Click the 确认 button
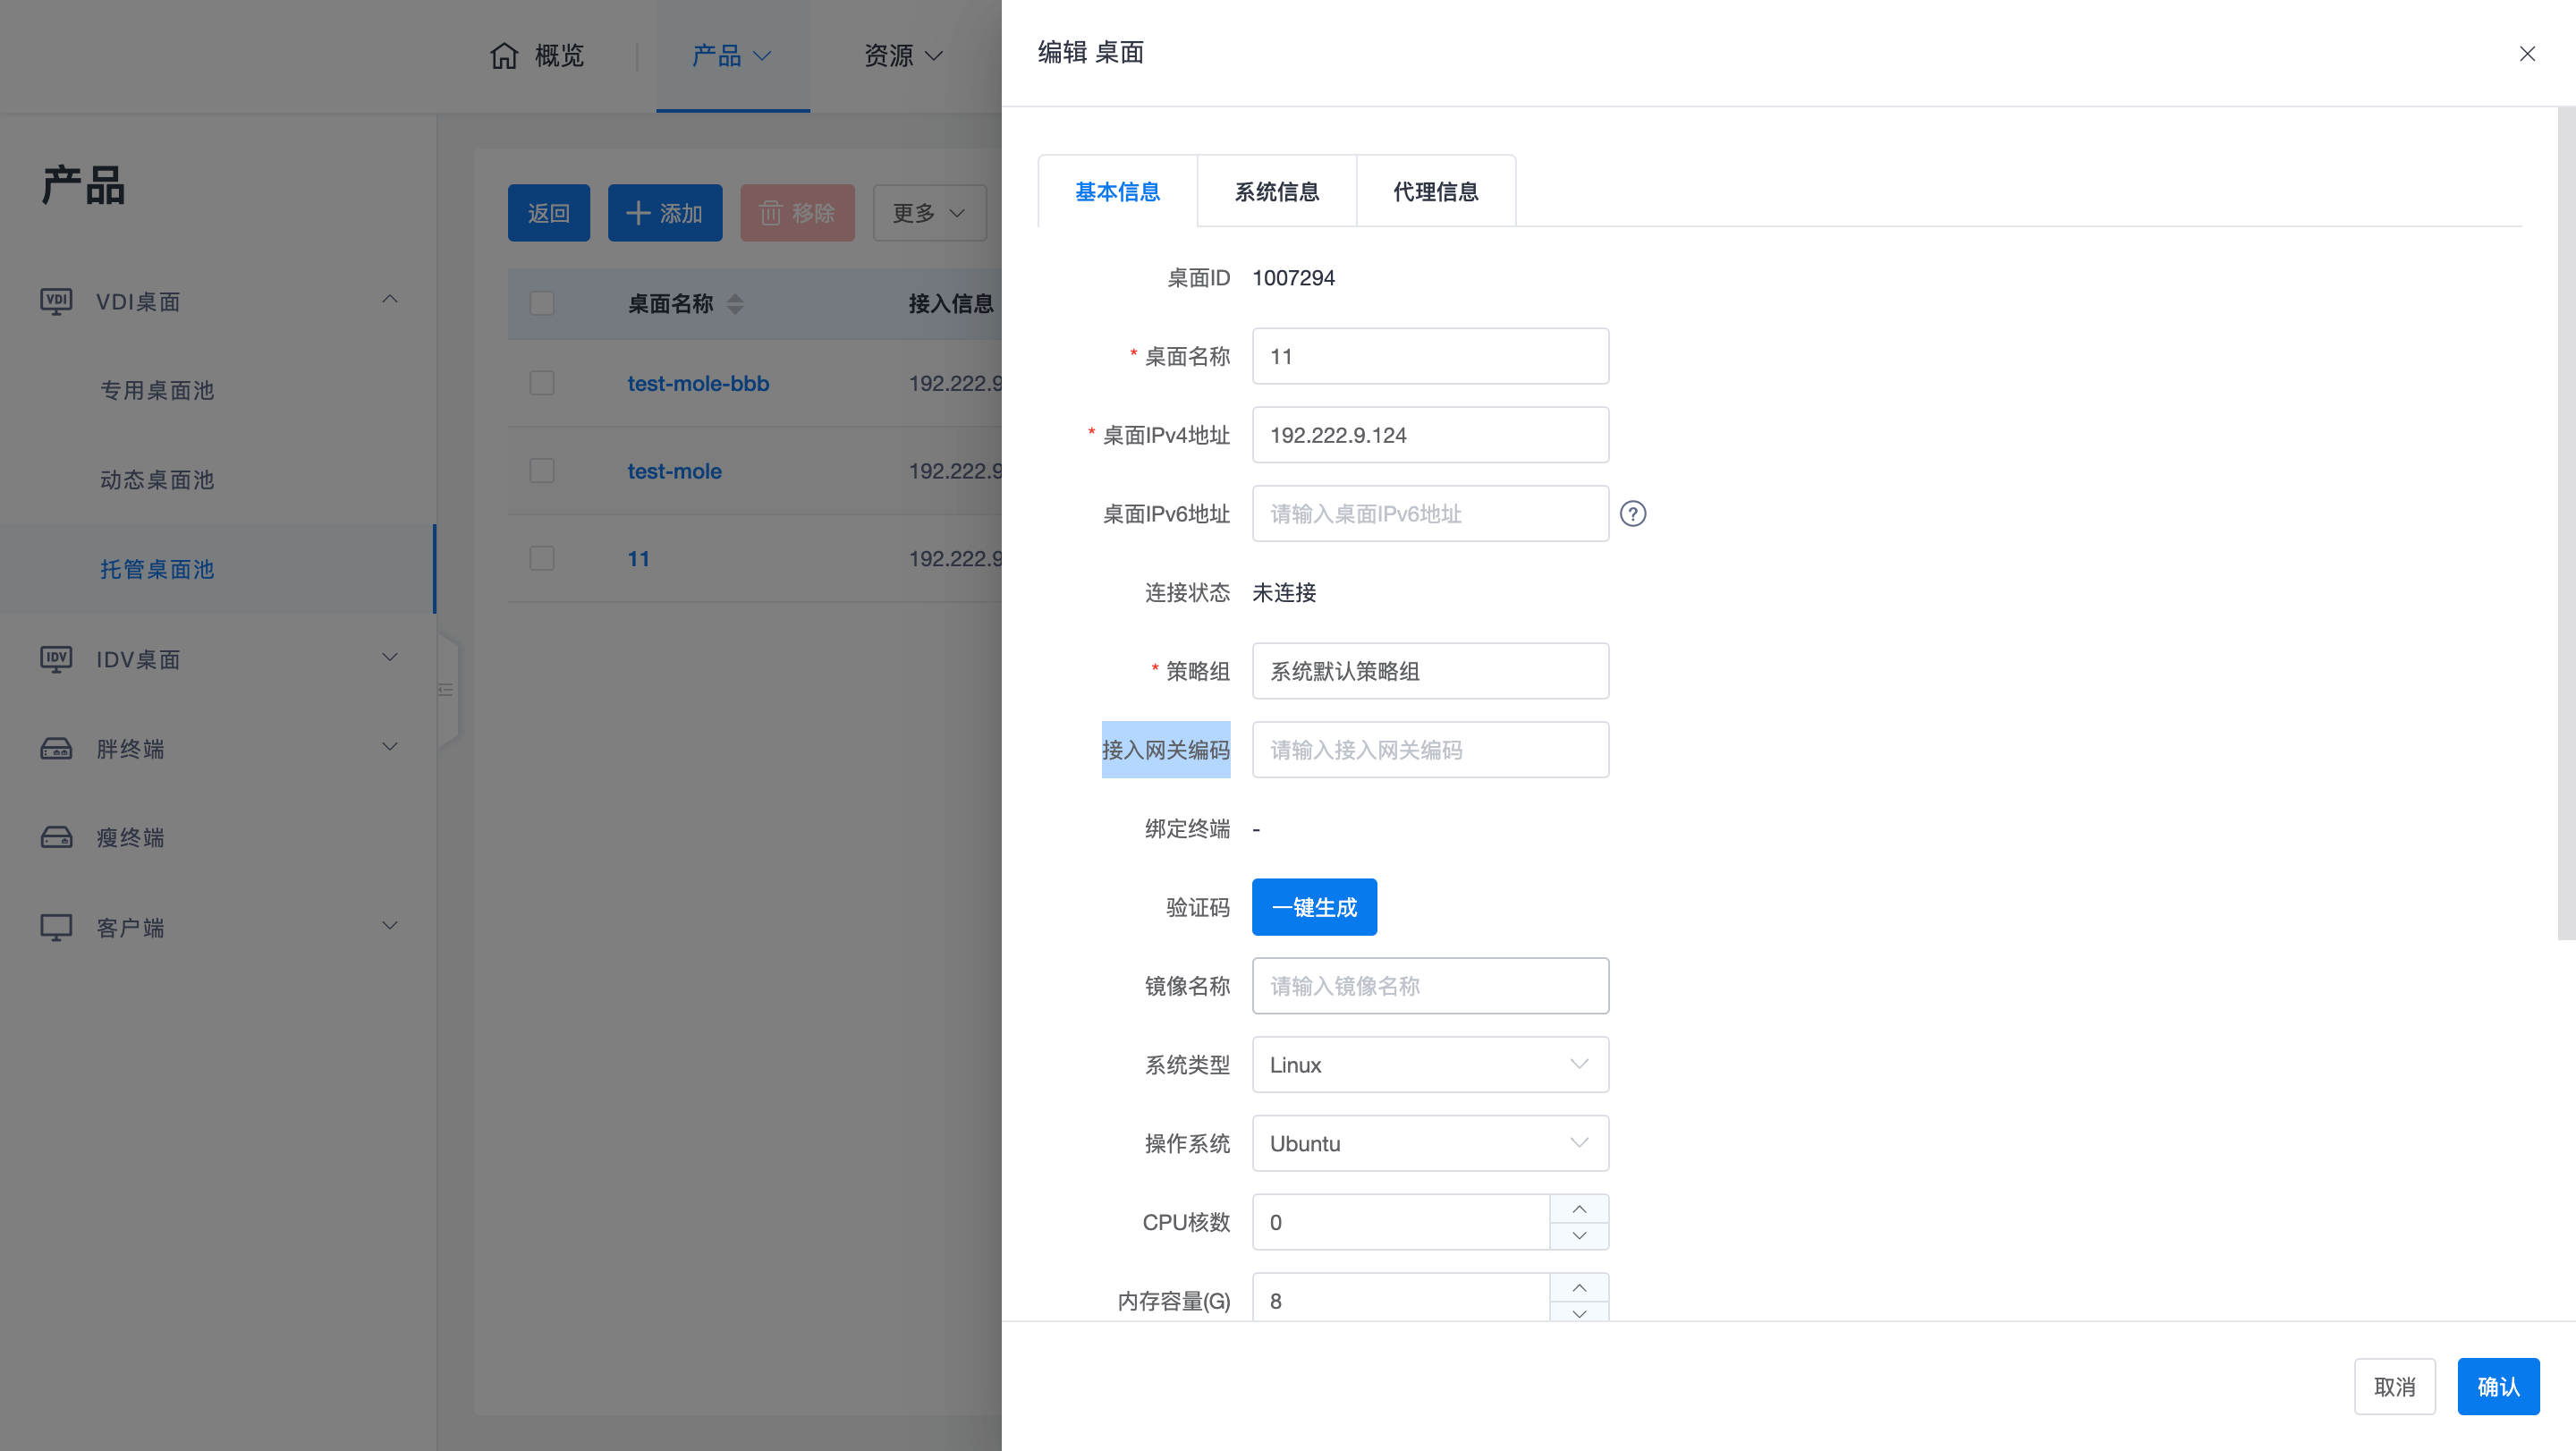2576x1451 pixels. click(2497, 1386)
